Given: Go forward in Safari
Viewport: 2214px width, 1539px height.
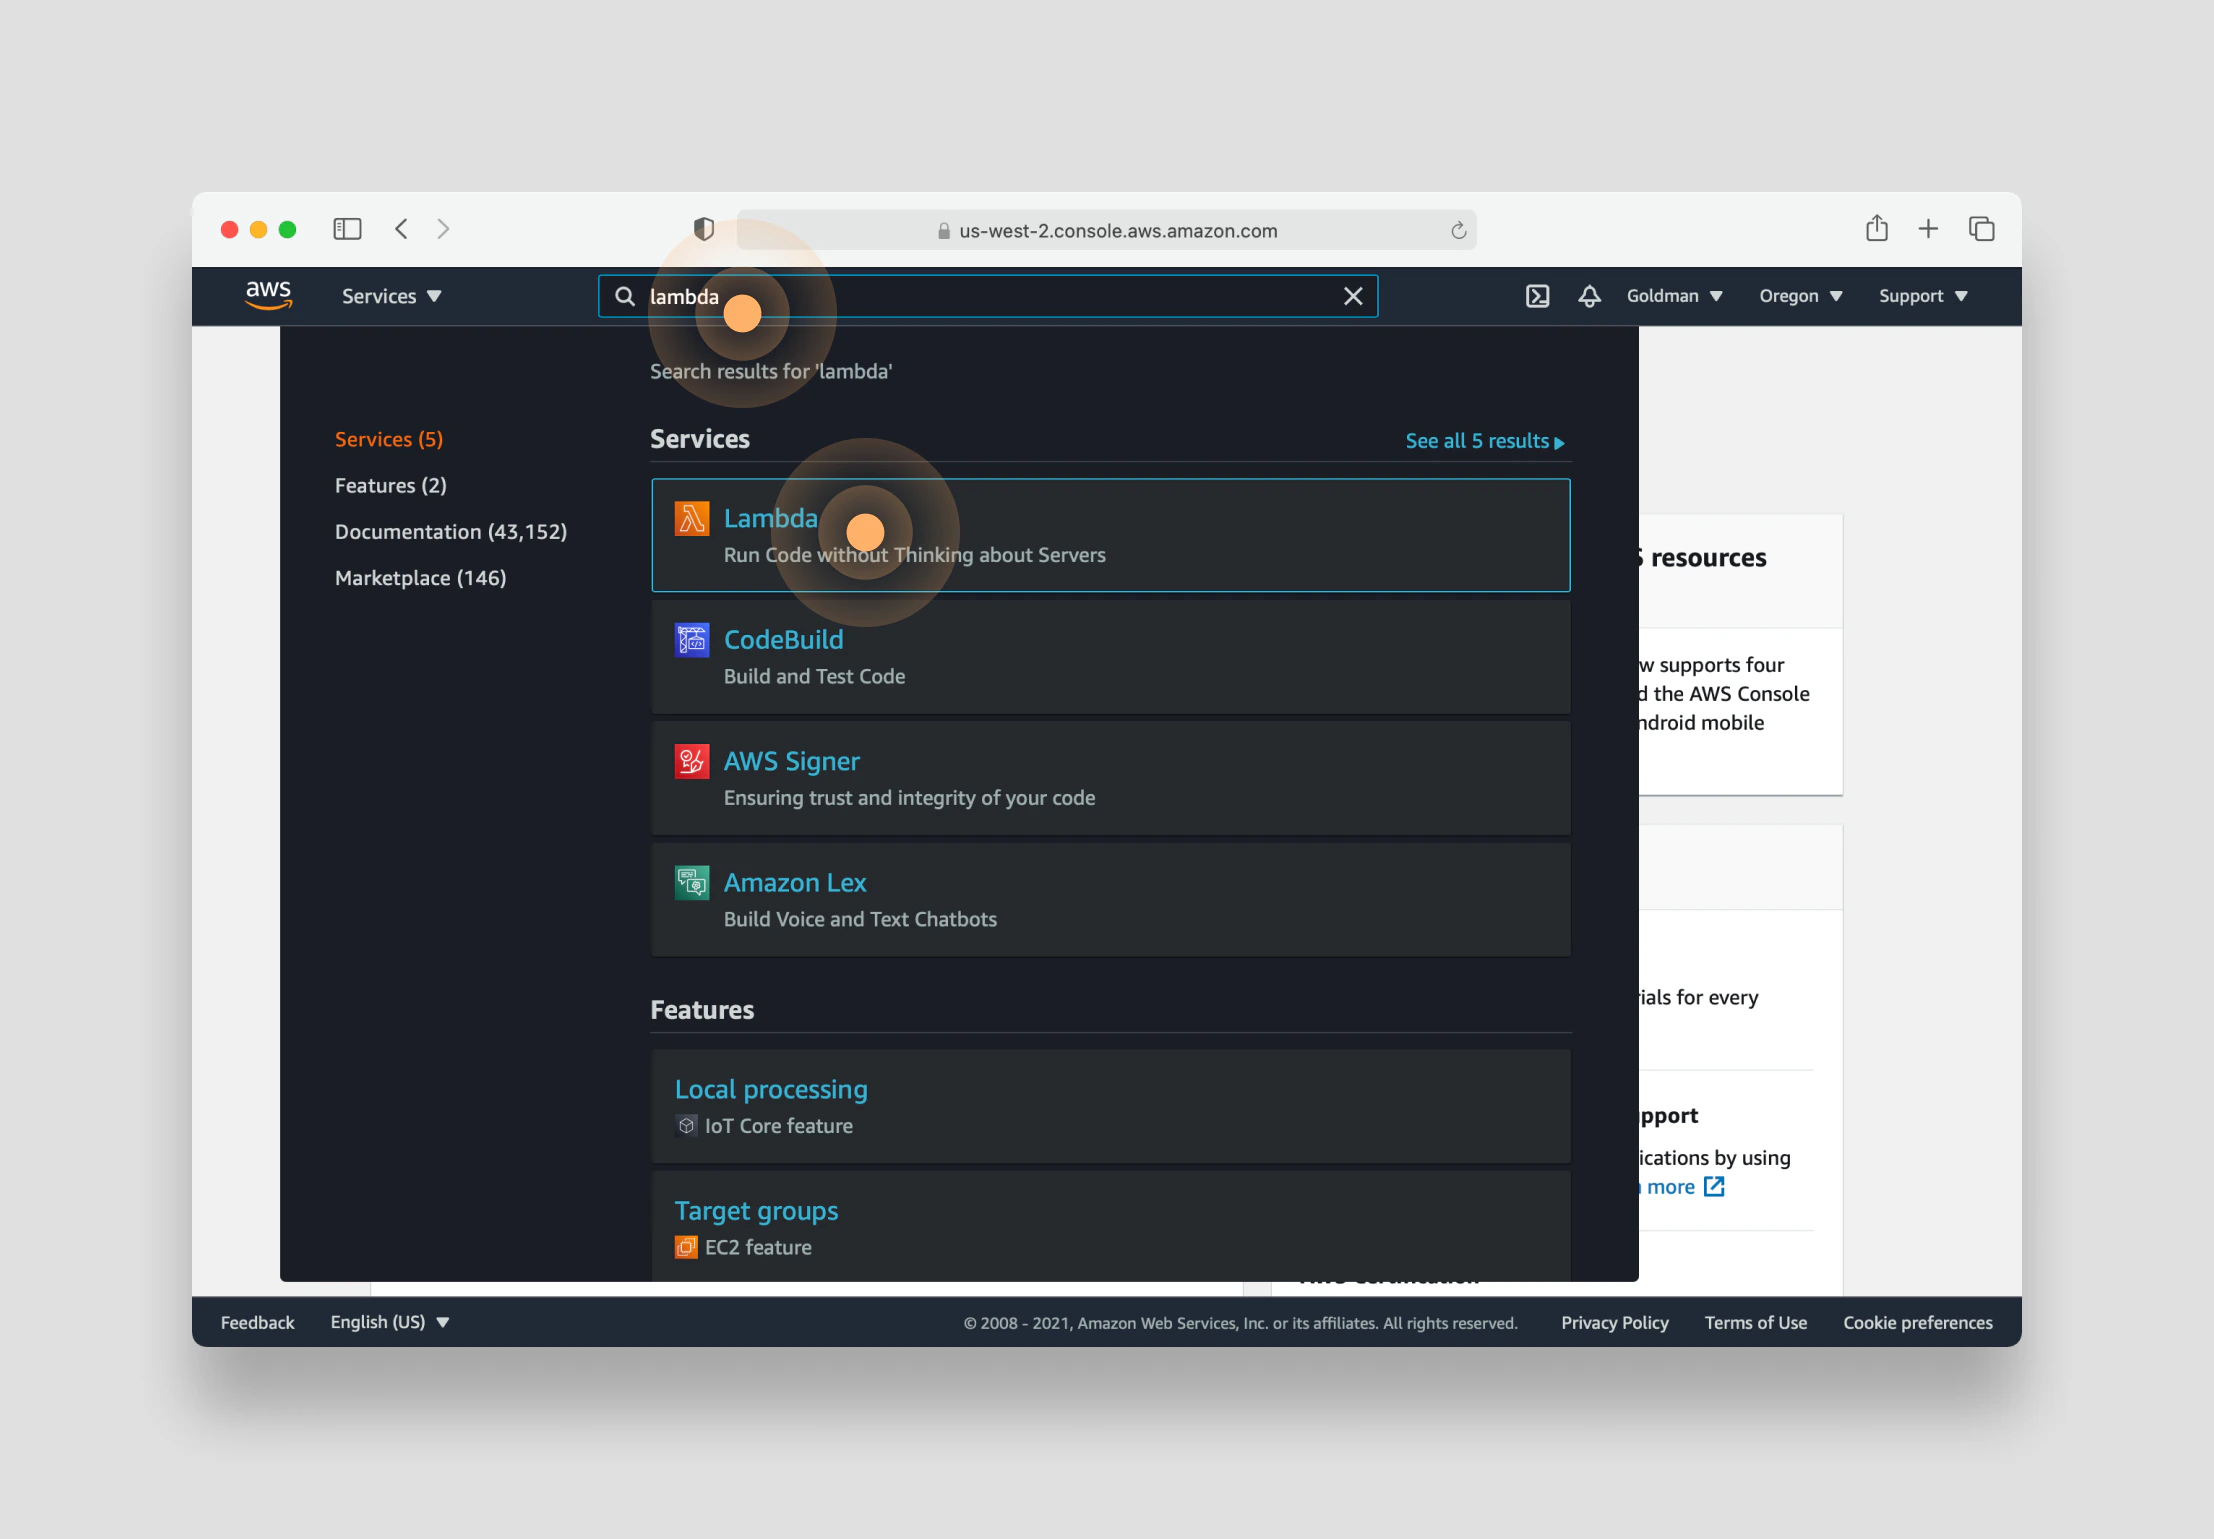Looking at the screenshot, I should click(443, 229).
